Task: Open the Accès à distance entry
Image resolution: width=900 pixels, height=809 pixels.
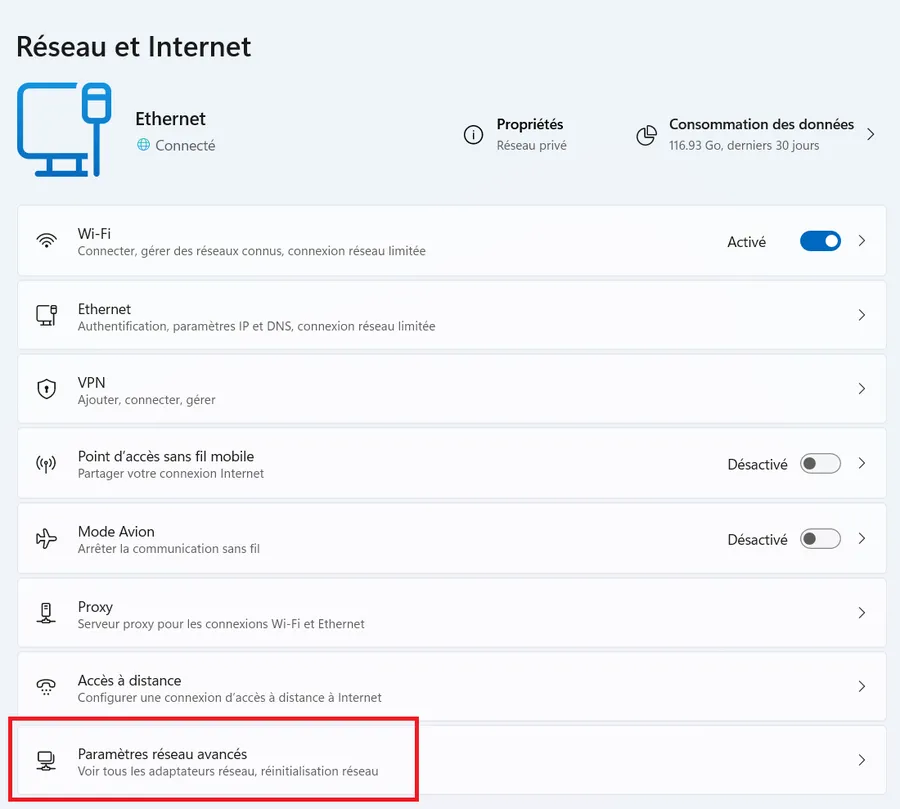Action: coord(452,686)
